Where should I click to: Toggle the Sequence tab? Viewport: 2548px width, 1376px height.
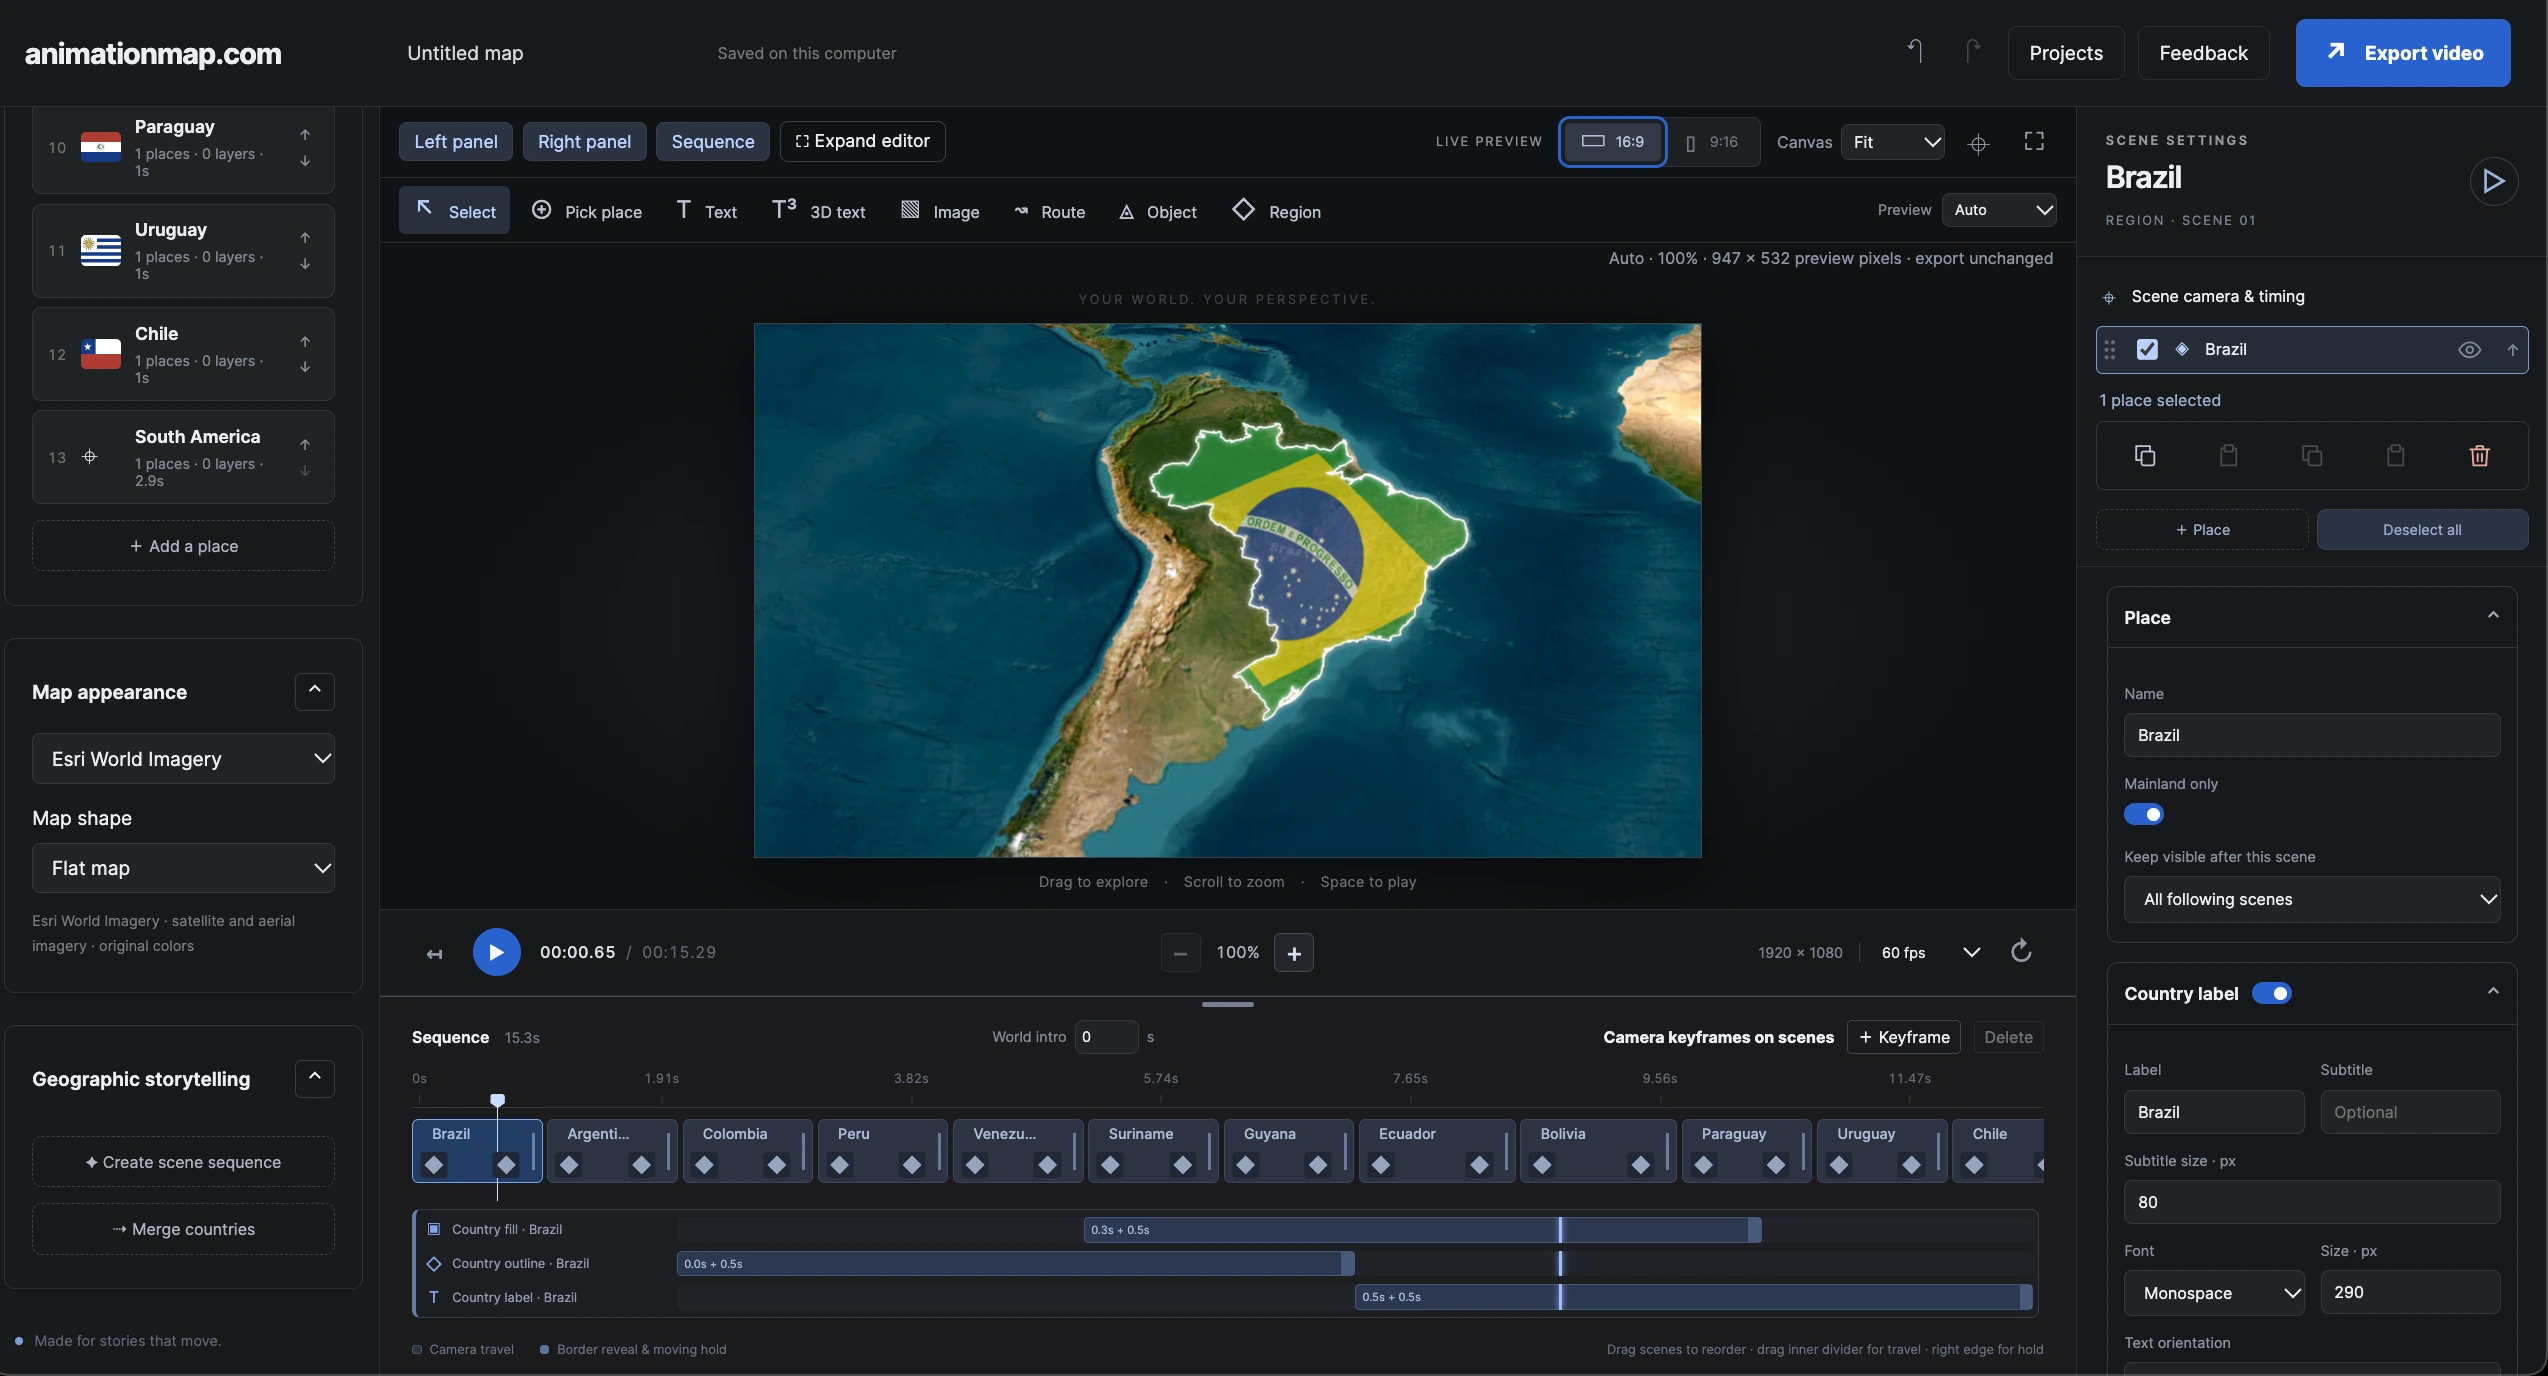712,142
